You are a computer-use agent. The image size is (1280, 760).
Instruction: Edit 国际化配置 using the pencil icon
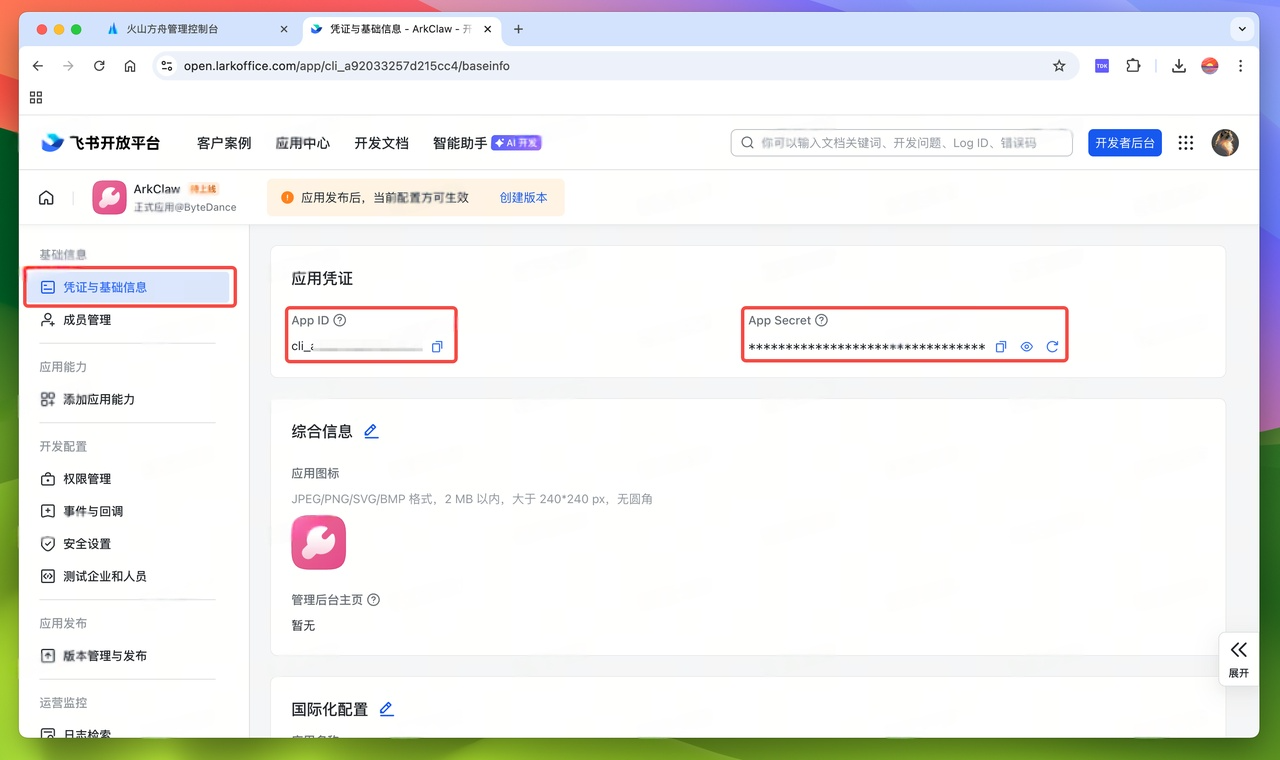(x=387, y=709)
